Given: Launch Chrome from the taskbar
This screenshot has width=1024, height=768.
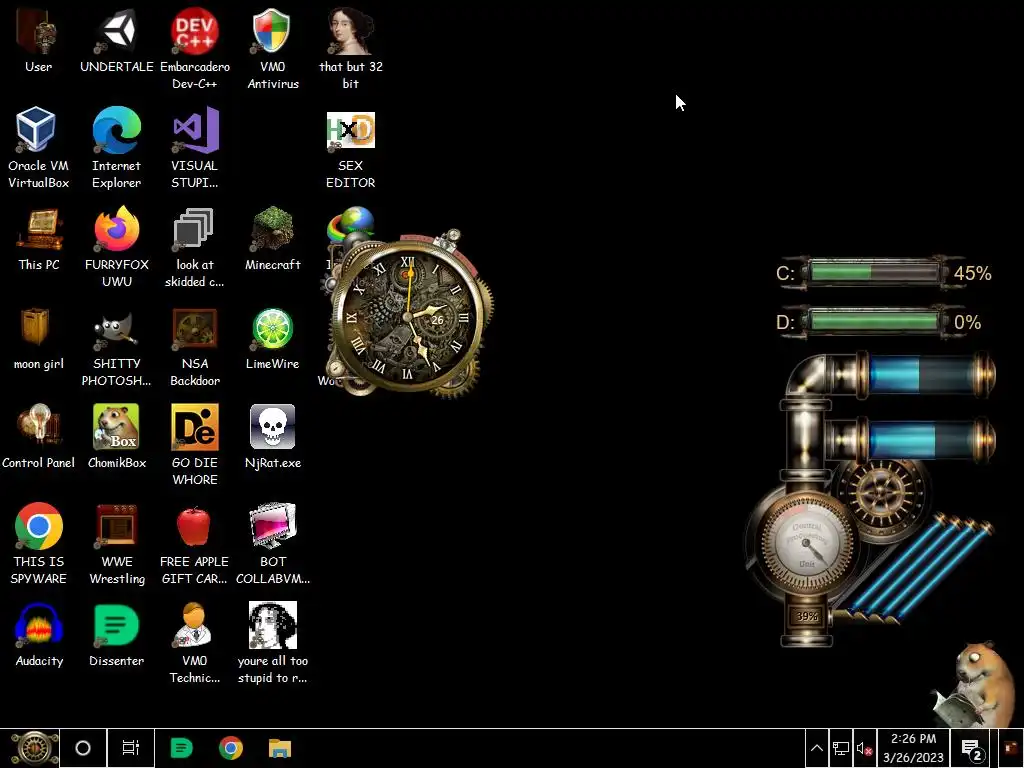Looking at the screenshot, I should [231, 748].
